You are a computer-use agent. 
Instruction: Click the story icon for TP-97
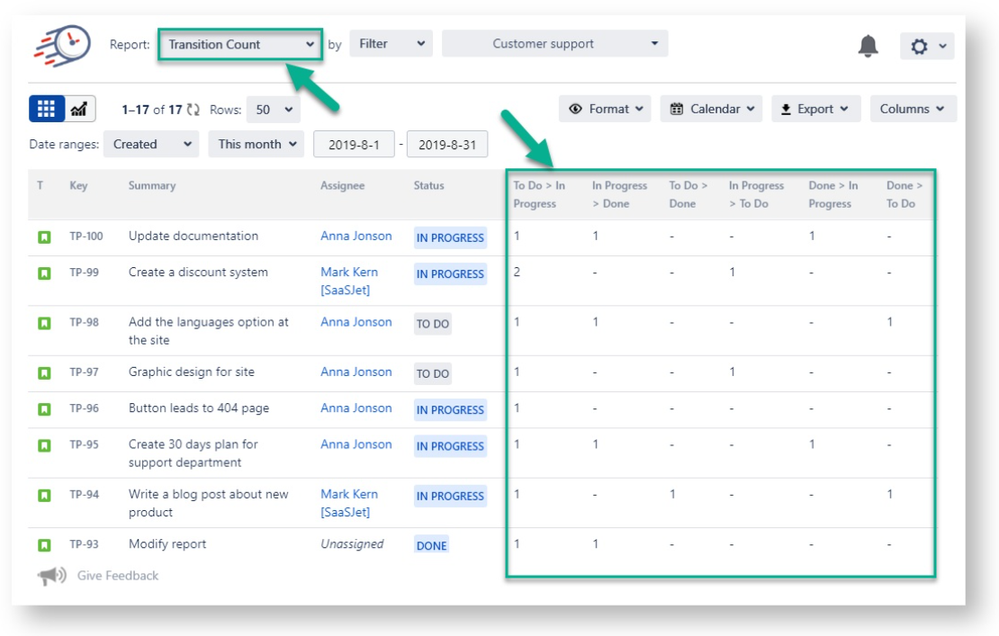(44, 373)
